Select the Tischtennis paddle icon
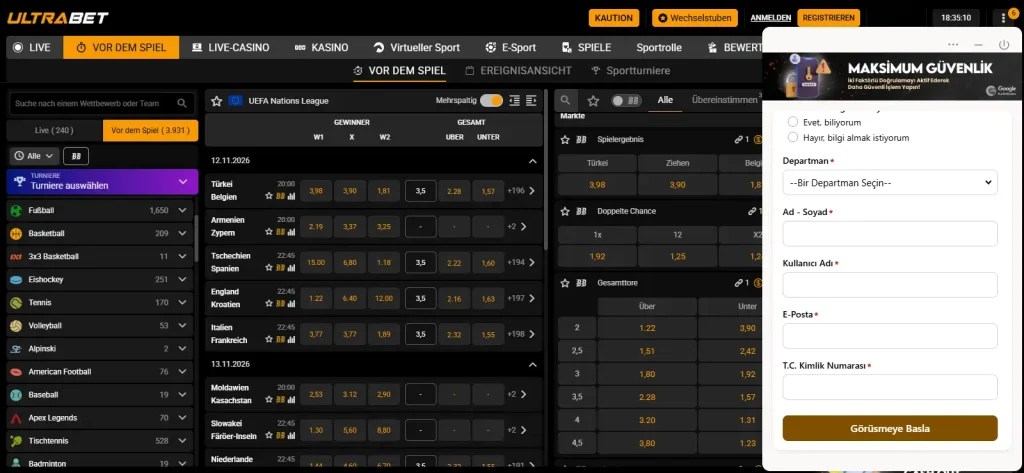This screenshot has height=473, width=1024. coord(16,441)
